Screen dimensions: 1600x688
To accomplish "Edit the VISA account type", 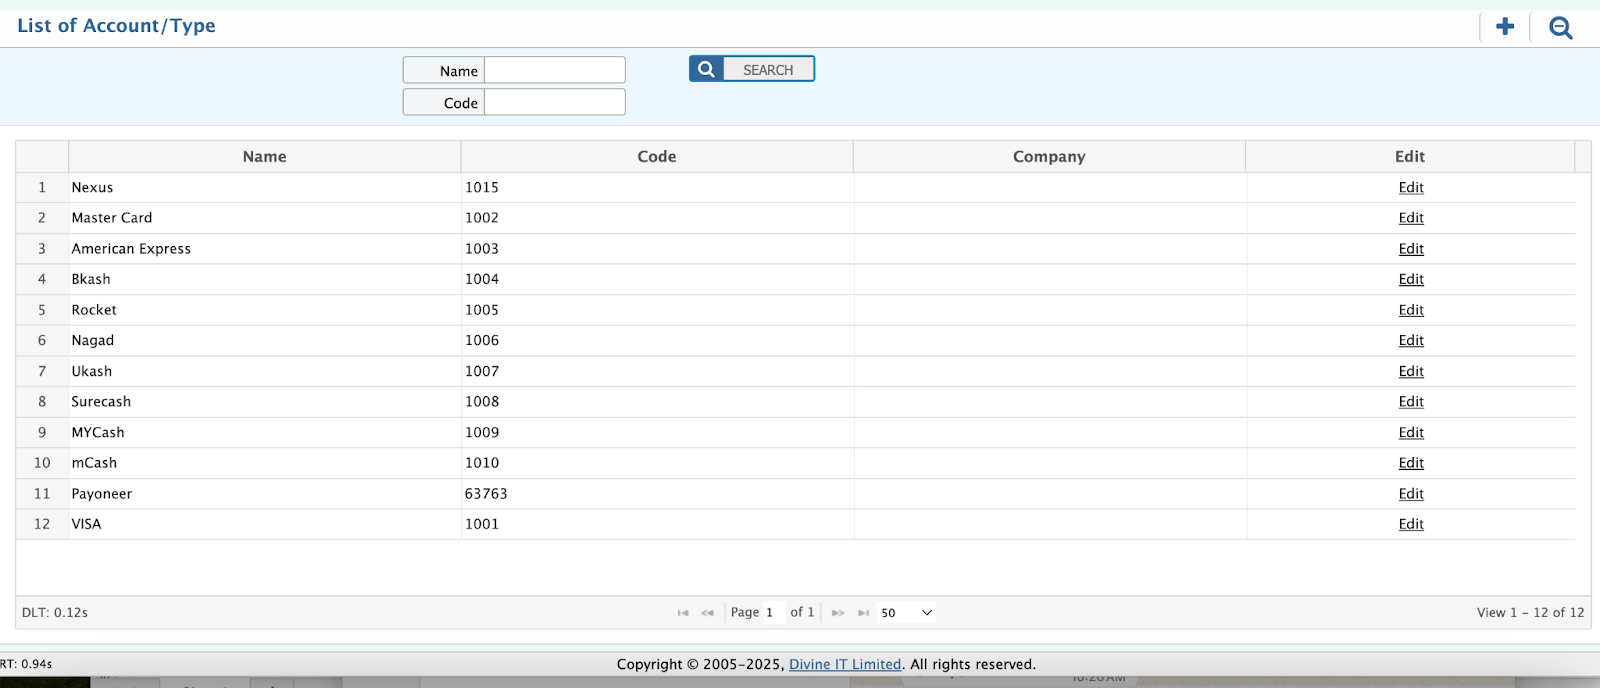I will [x=1410, y=524].
